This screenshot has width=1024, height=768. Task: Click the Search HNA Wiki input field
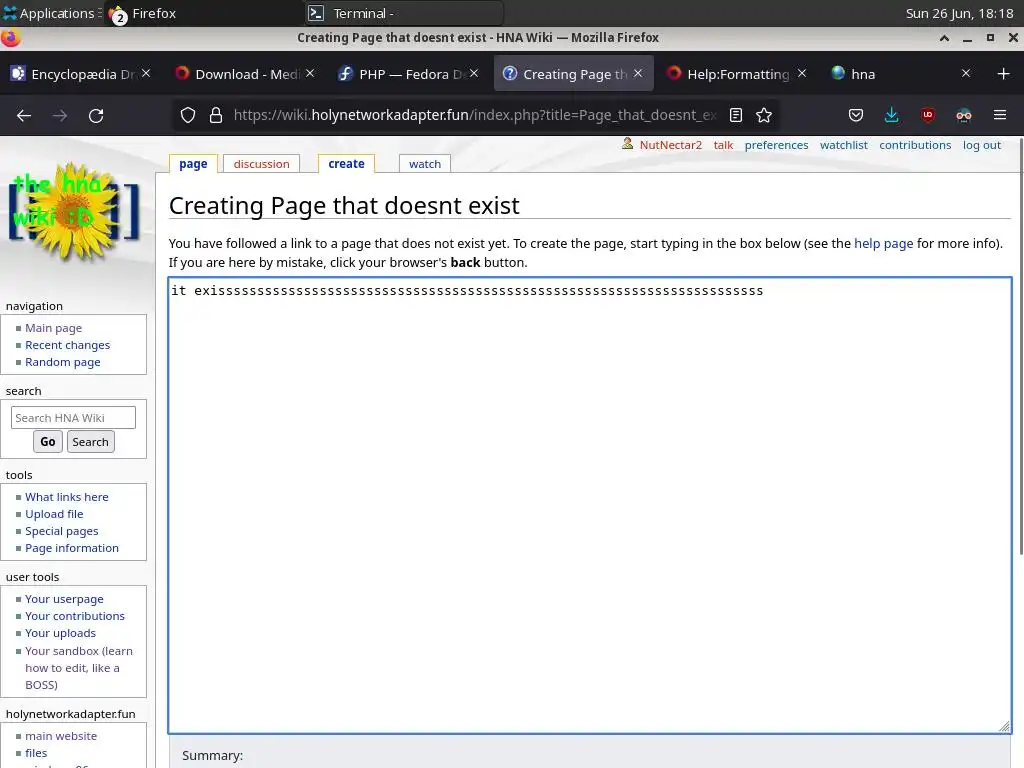pyautogui.click(x=73, y=417)
